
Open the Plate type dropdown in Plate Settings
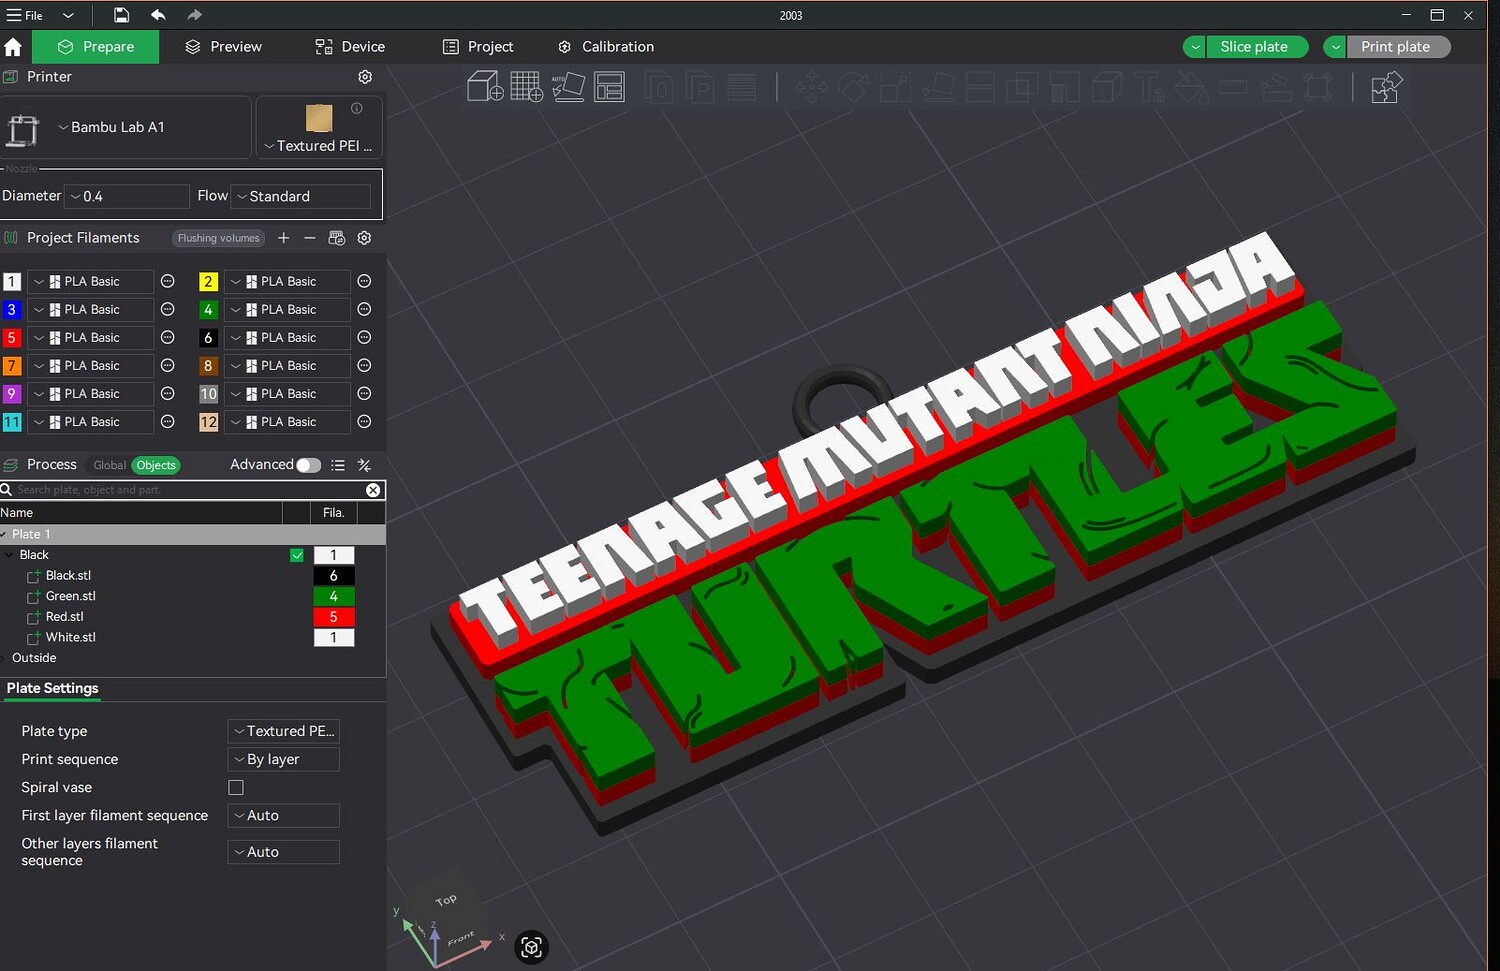[284, 731]
